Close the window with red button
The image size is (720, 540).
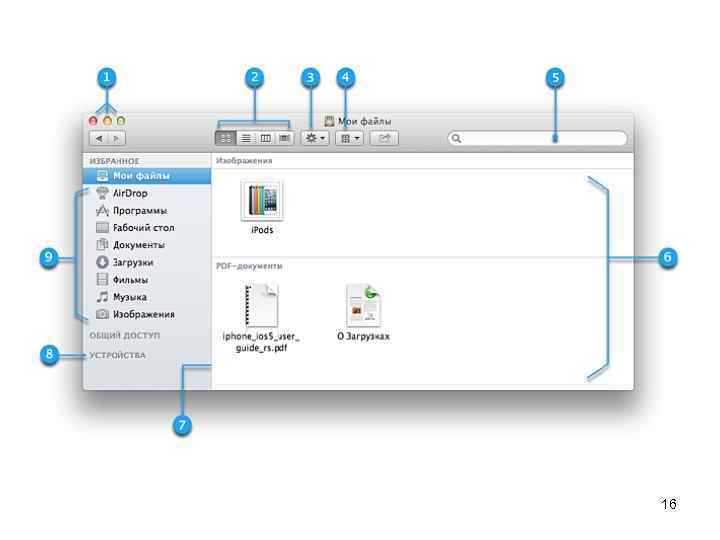(x=93, y=121)
